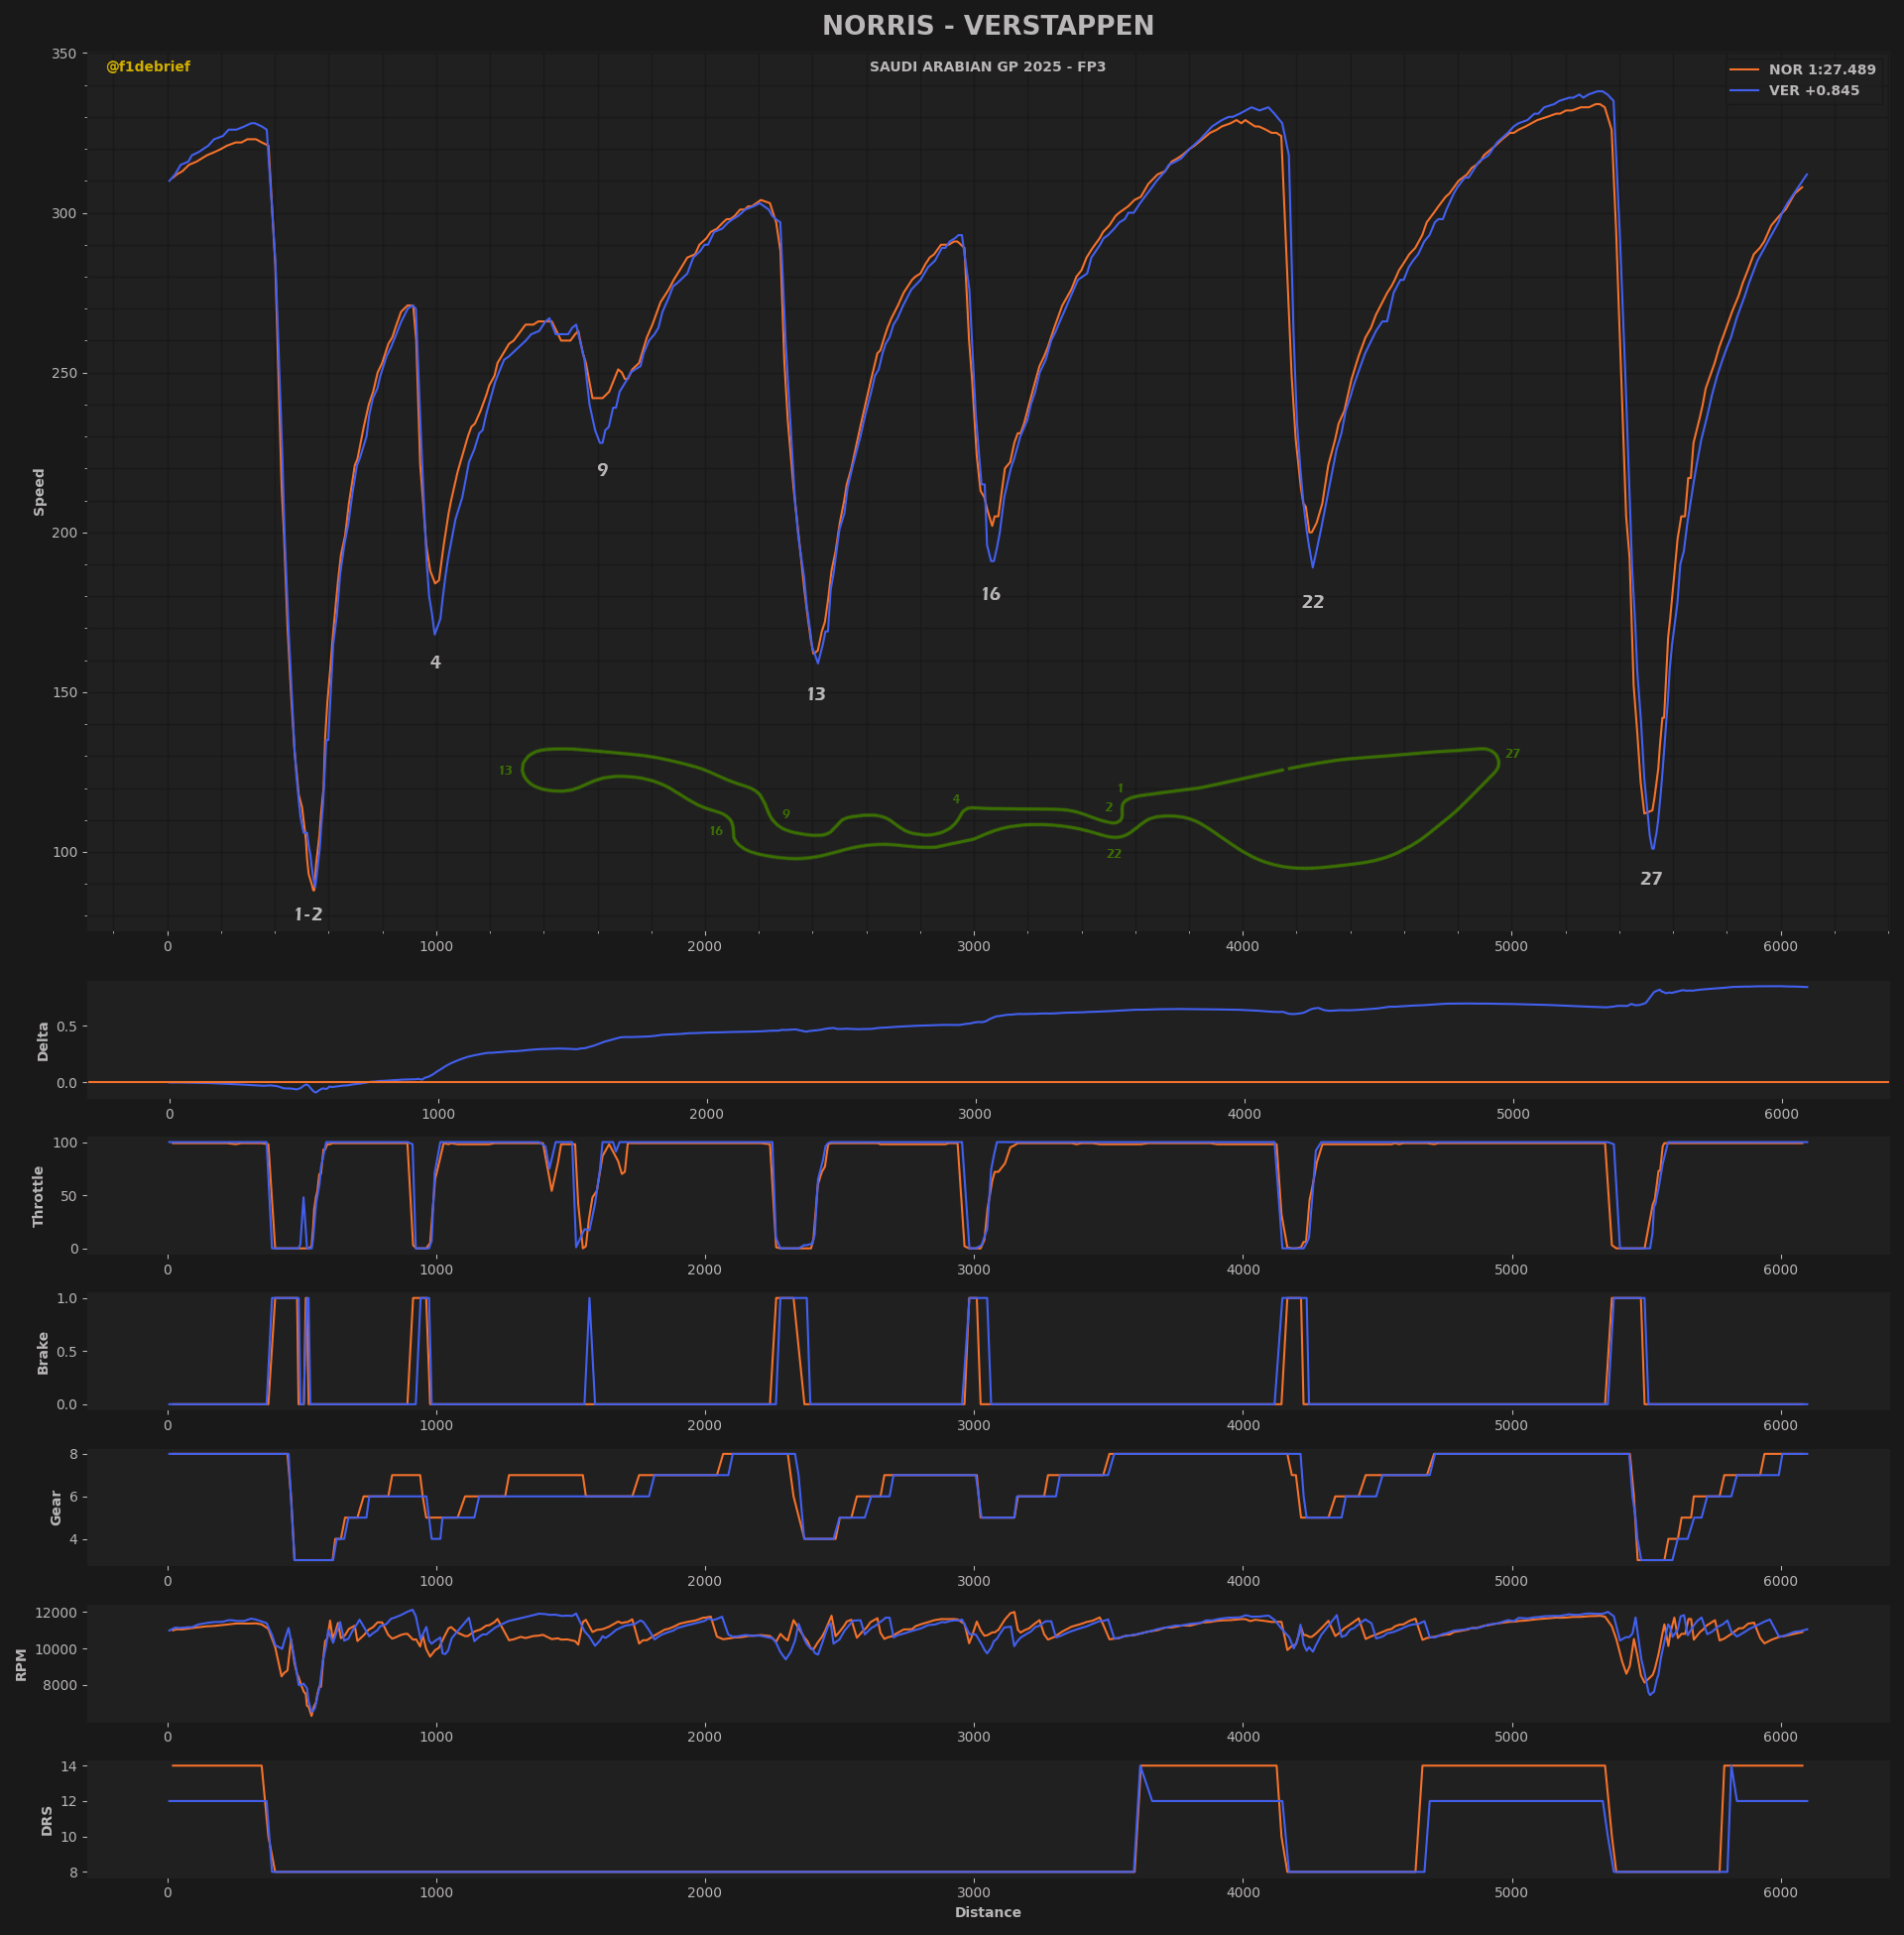Select the green "9" marker on the track map
This screenshot has width=1904, height=1935.
[786, 815]
